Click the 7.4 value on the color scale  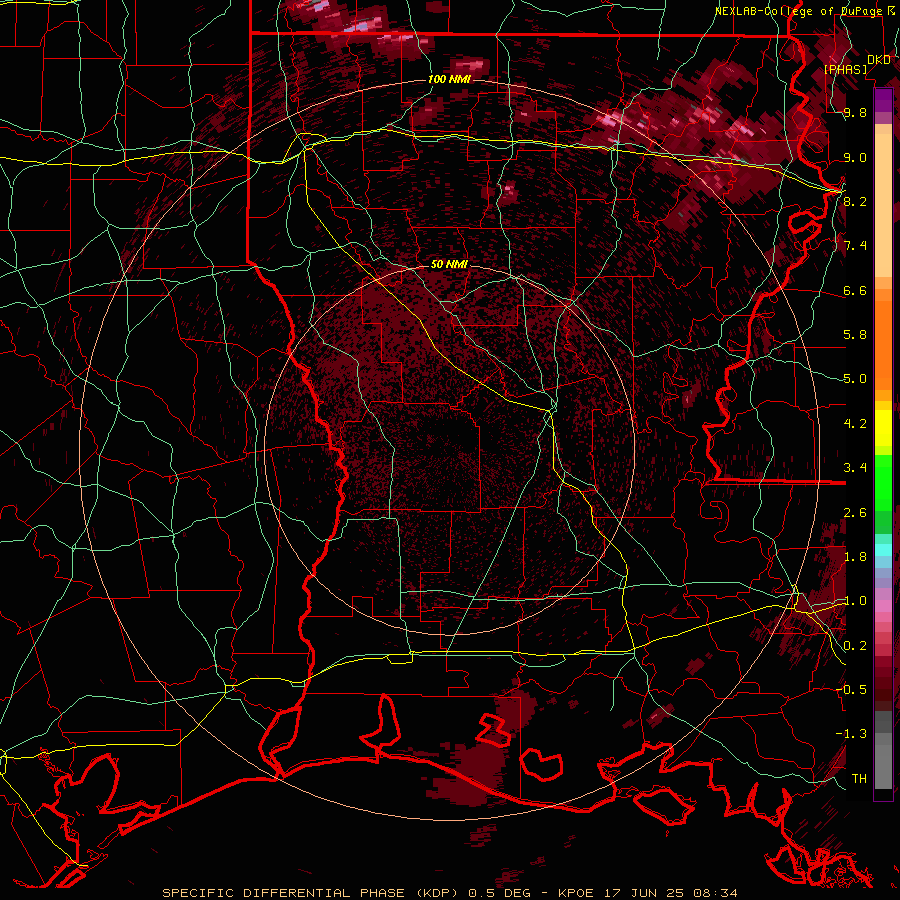[855, 246]
